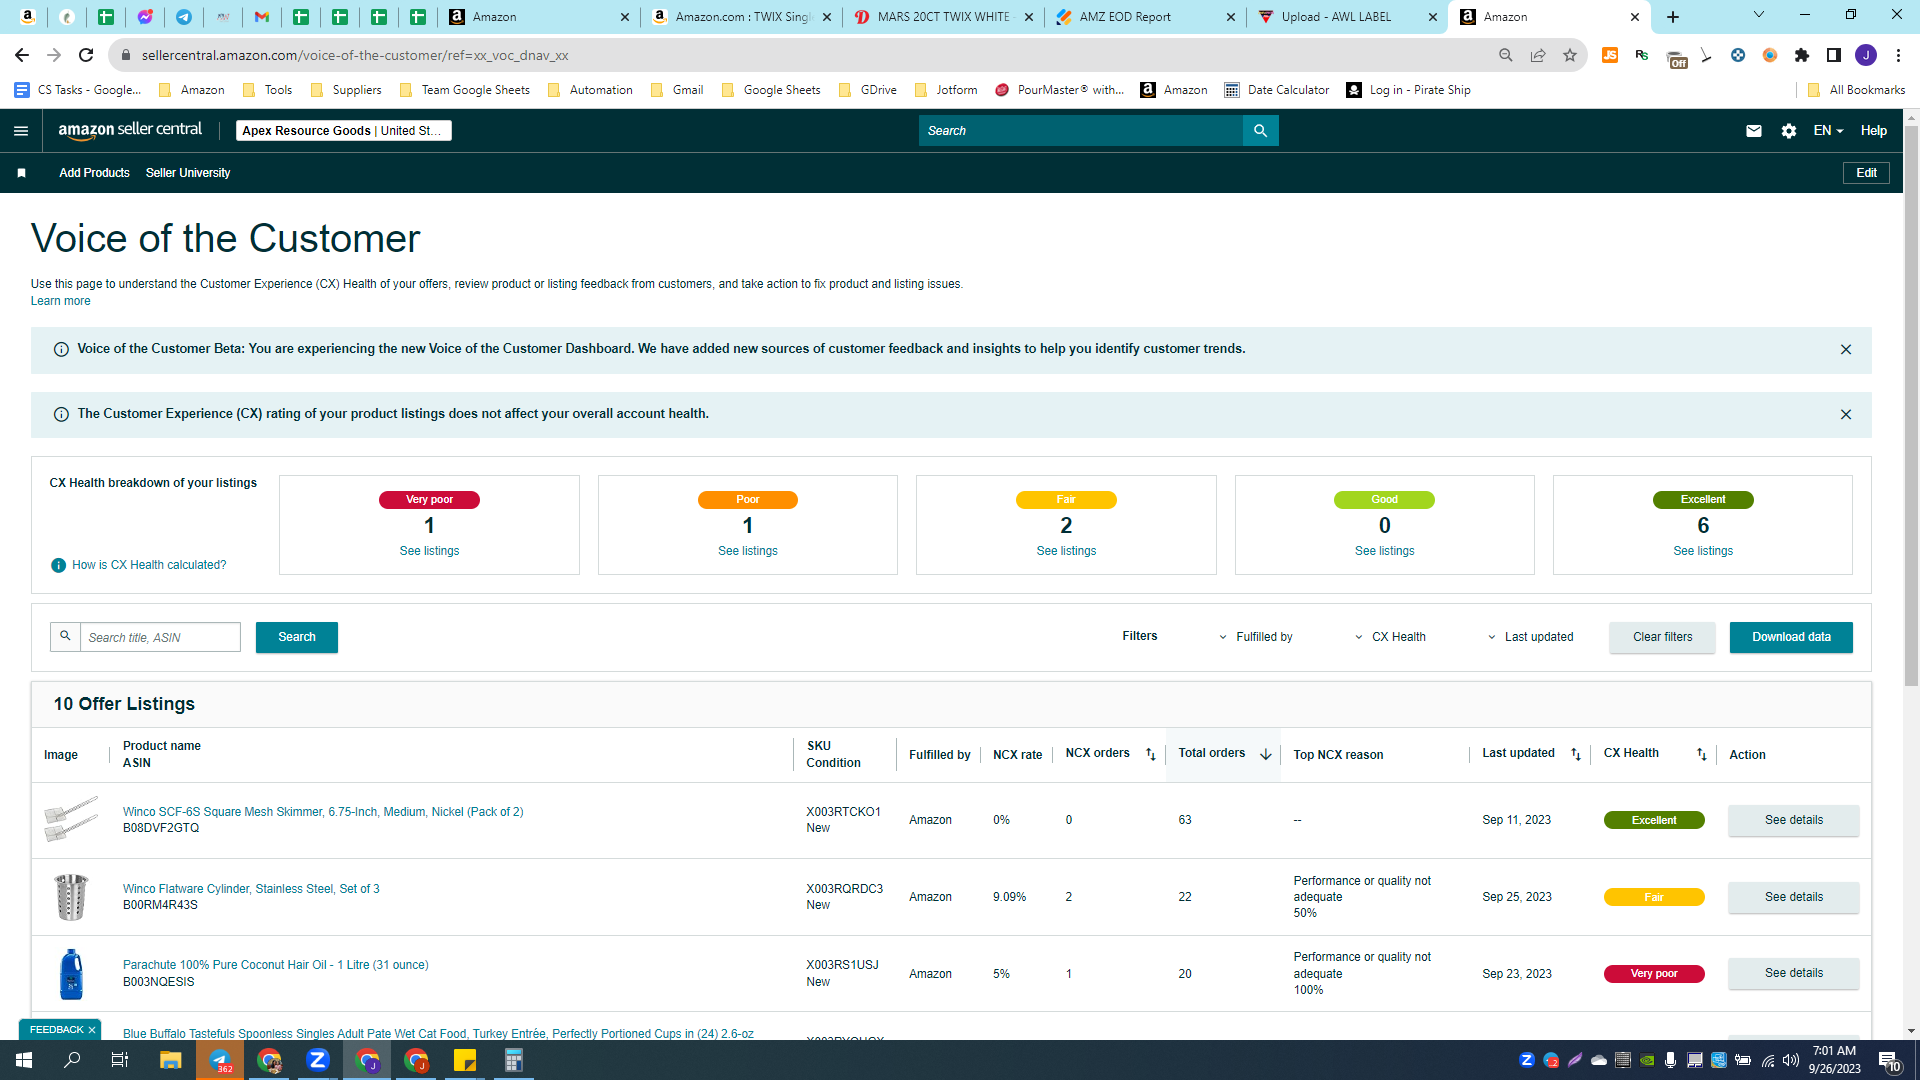See listings under Very poor
The height and width of the screenshot is (1080, 1920).
coord(429,551)
